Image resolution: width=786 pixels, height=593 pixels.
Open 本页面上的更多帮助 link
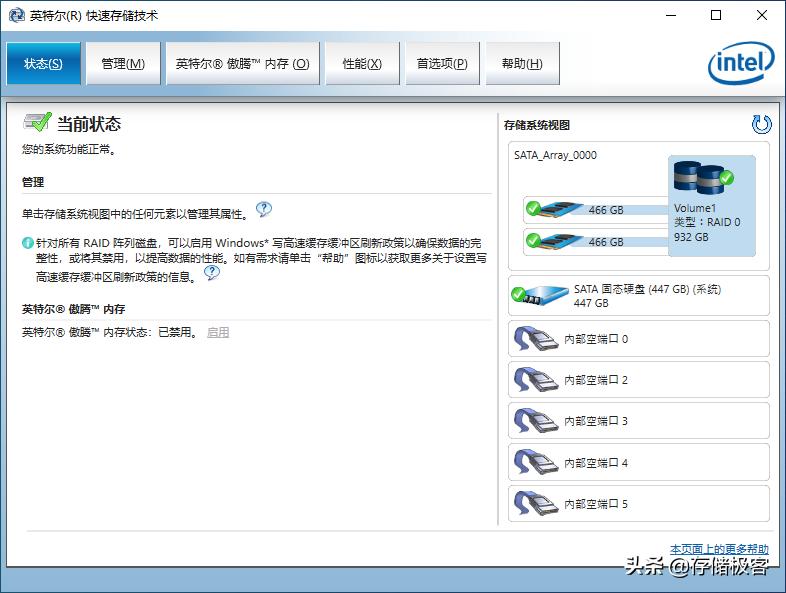pyautogui.click(x=719, y=549)
